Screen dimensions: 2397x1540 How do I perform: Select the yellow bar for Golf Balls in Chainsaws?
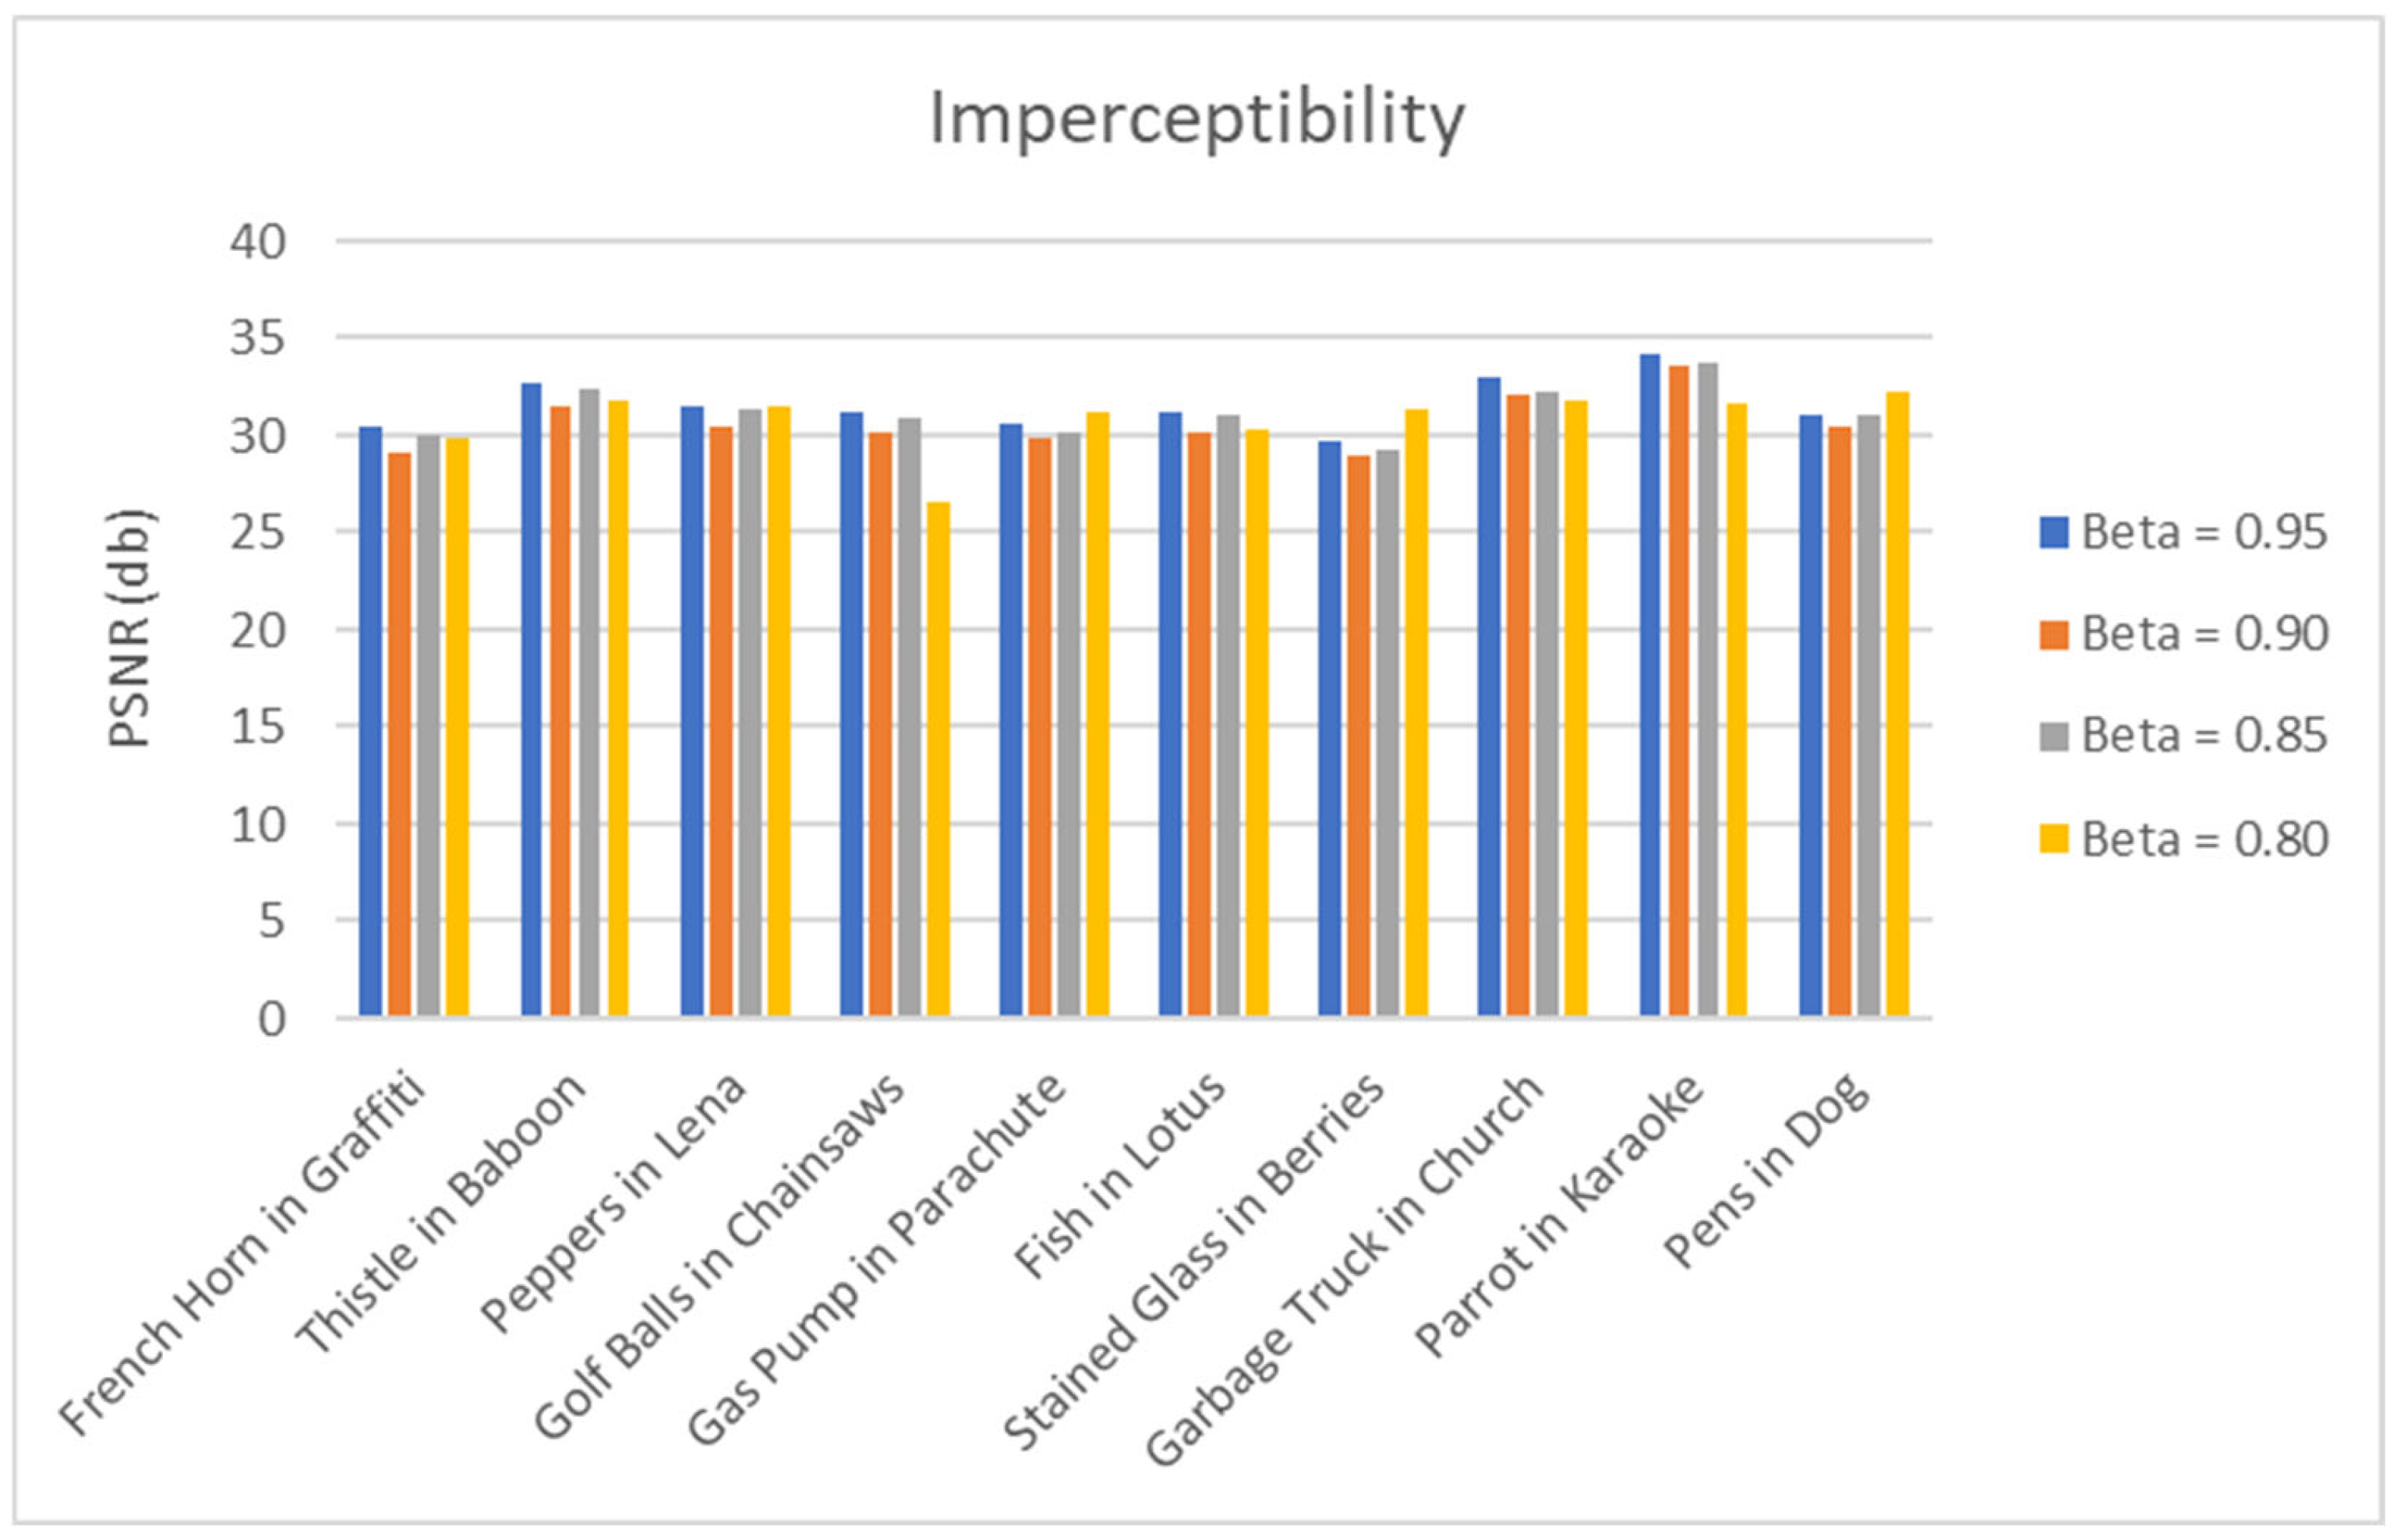(x=938, y=759)
